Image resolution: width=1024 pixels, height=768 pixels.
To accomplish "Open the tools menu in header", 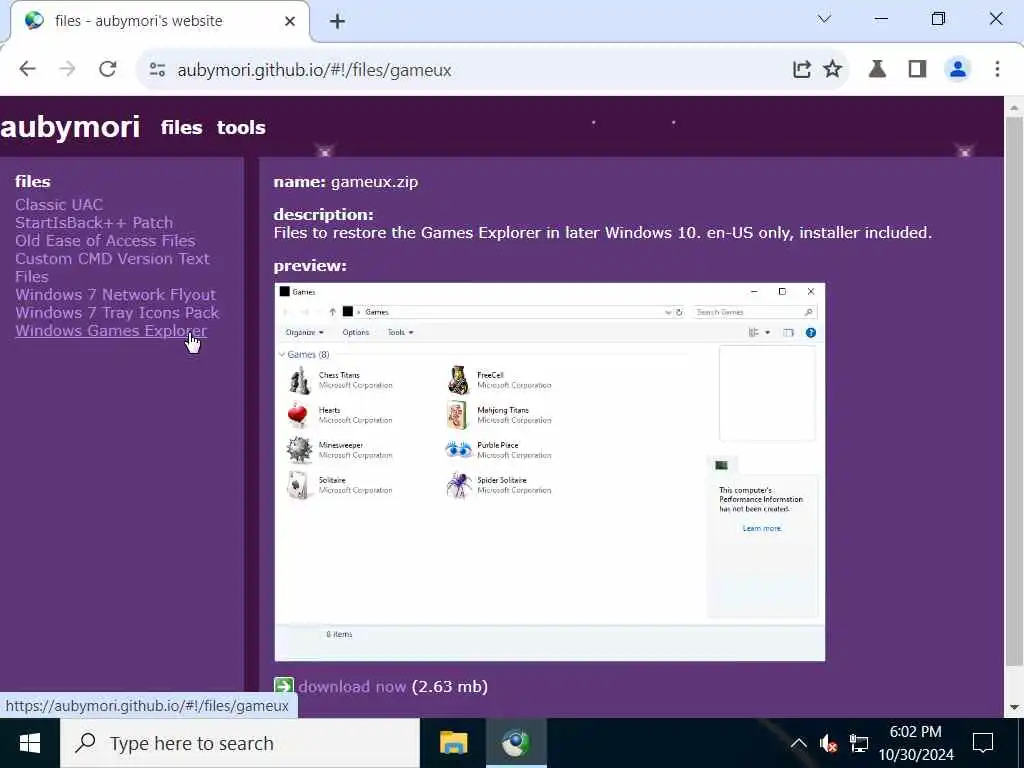I will 241,127.
